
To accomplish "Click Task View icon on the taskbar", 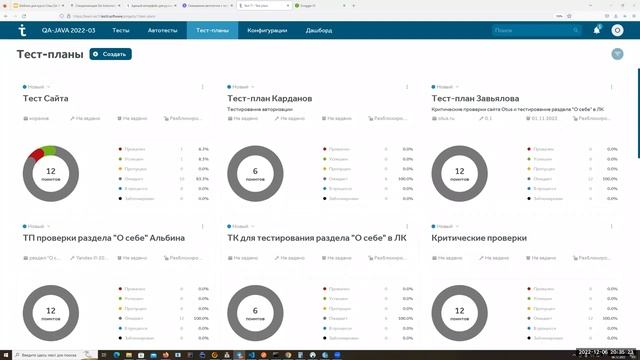I will tap(104, 355).
